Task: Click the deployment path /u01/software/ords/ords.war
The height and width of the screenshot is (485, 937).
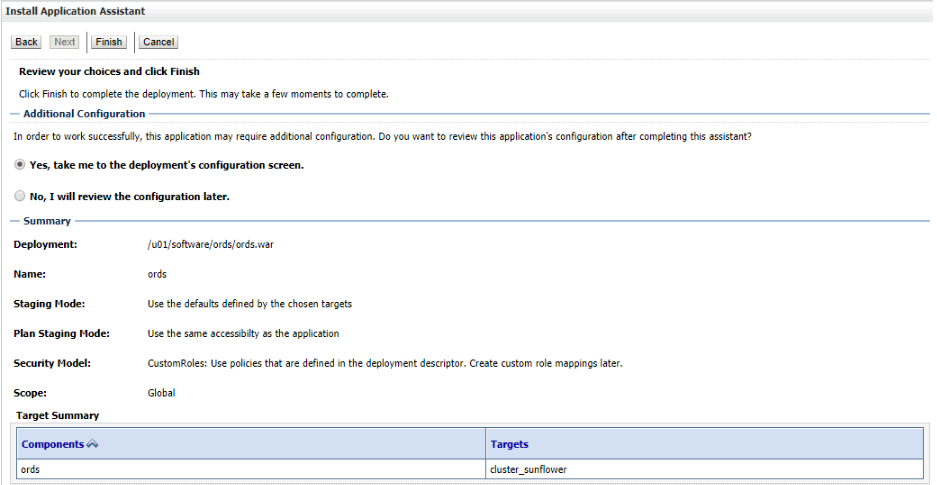Action: (209, 244)
